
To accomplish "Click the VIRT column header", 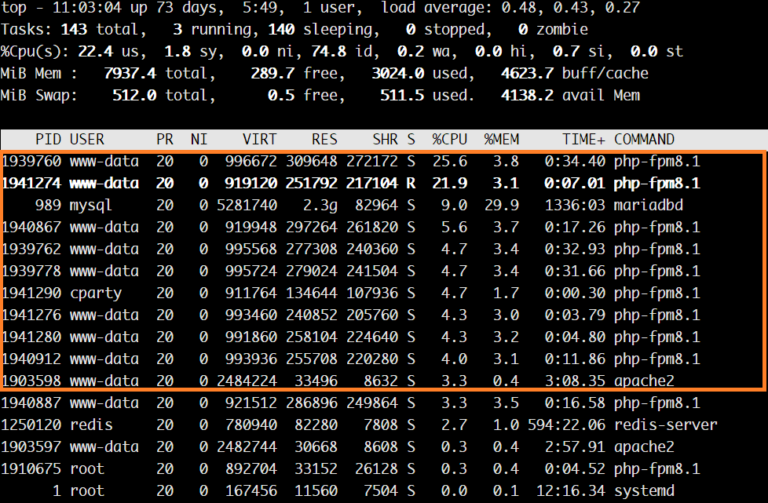I will click(x=259, y=139).
